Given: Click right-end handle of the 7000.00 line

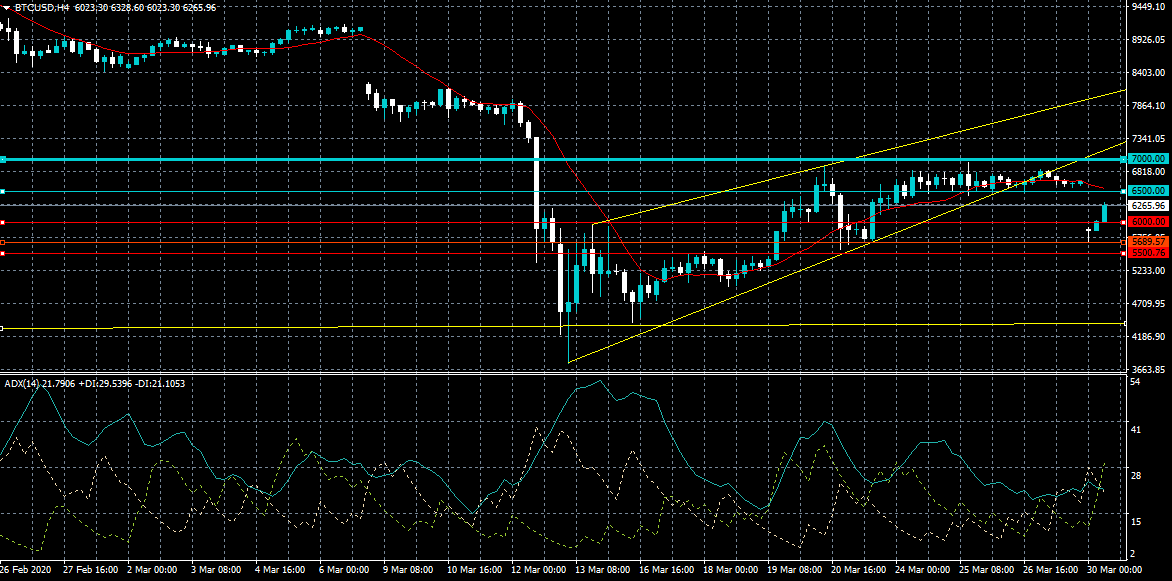Looking at the screenshot, I should coord(1124,159).
